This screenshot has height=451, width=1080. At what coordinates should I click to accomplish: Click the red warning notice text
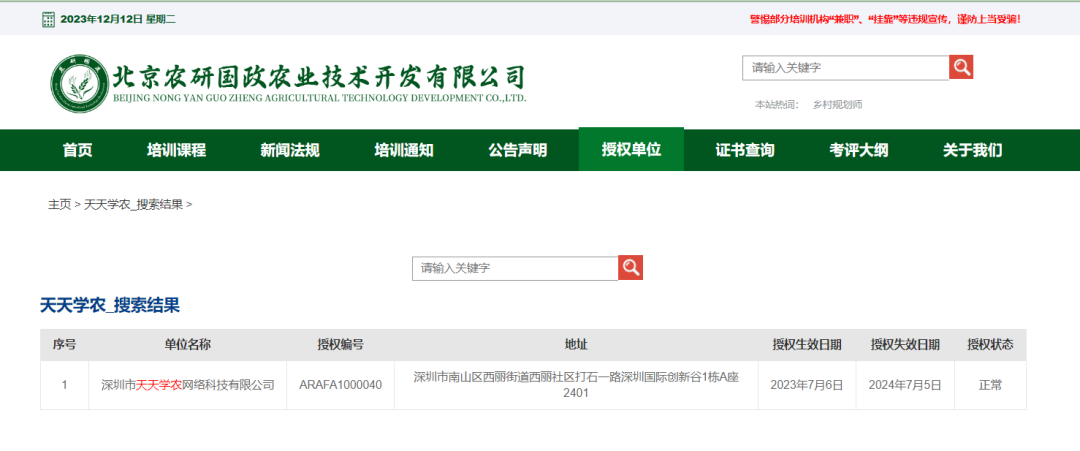[x=885, y=19]
